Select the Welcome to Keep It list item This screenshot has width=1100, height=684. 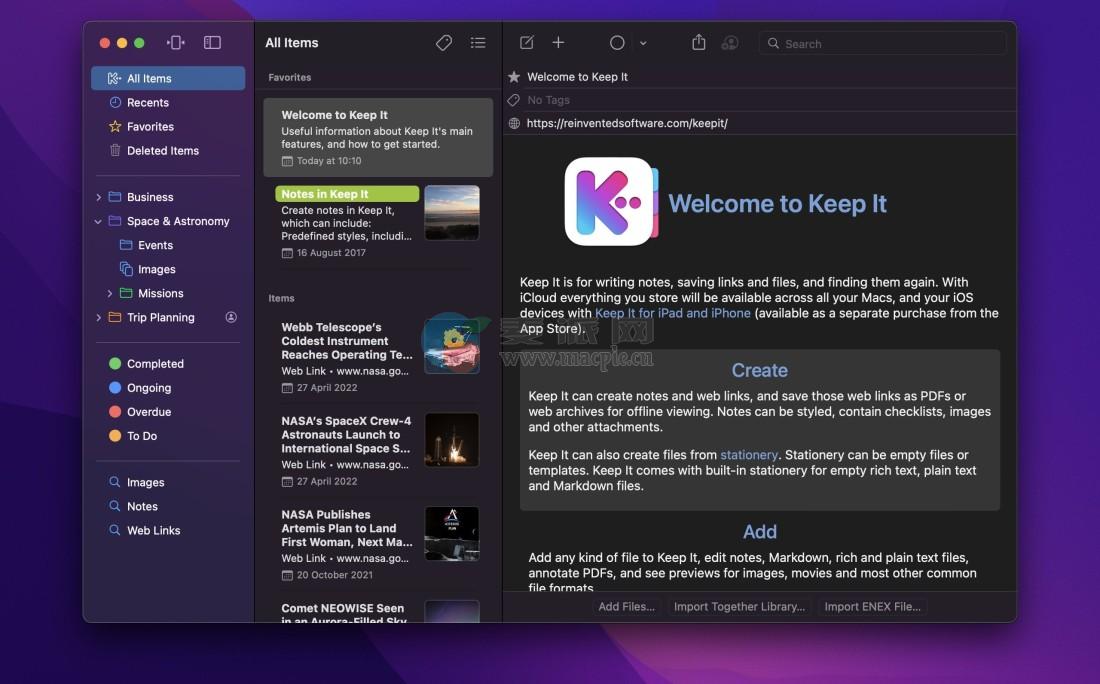click(378, 137)
